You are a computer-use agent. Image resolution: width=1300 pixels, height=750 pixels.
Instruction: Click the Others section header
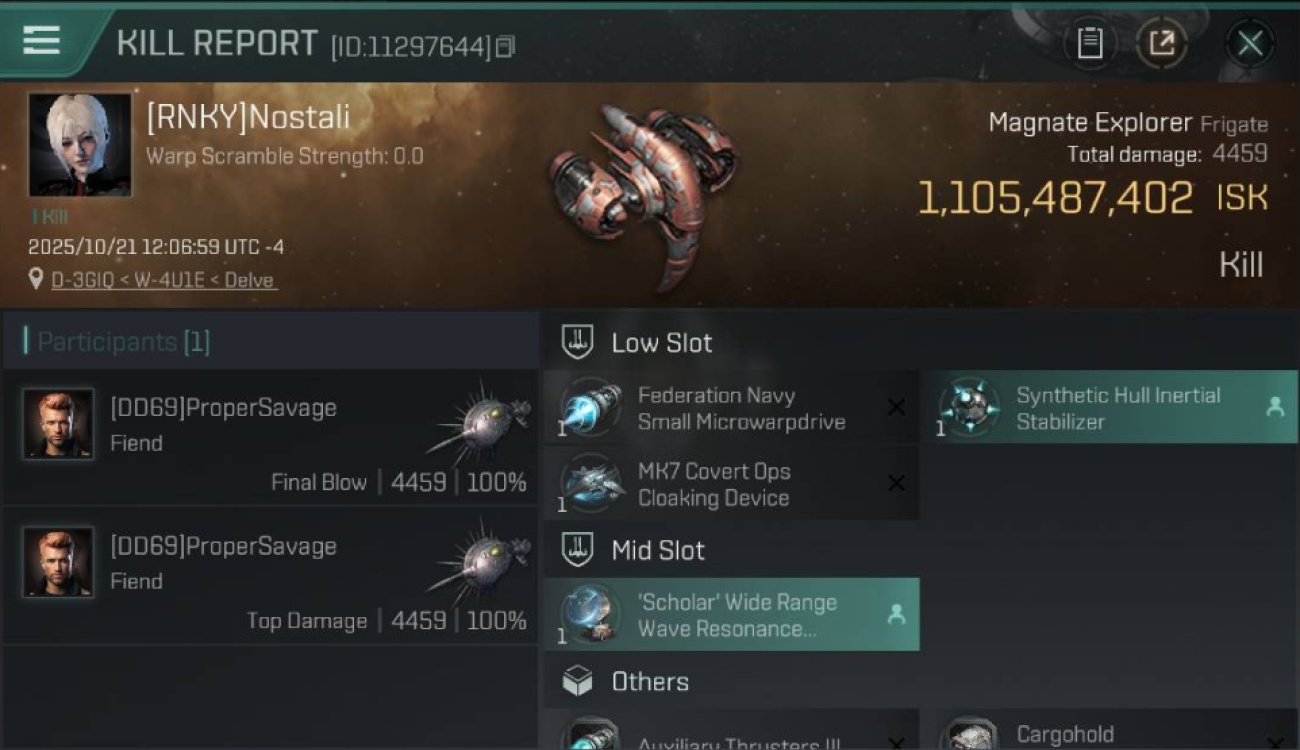pos(649,682)
